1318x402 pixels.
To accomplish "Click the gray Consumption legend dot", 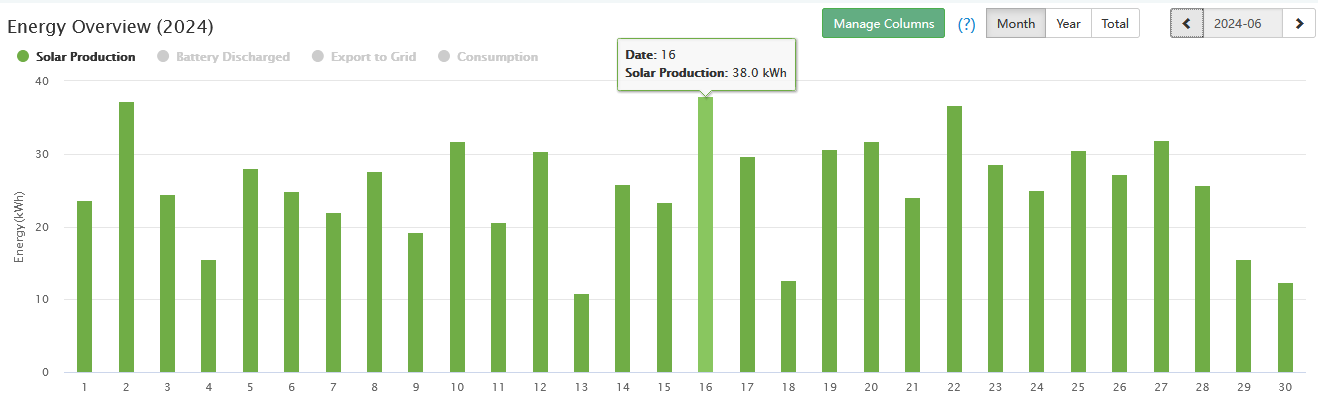I will tap(444, 57).
